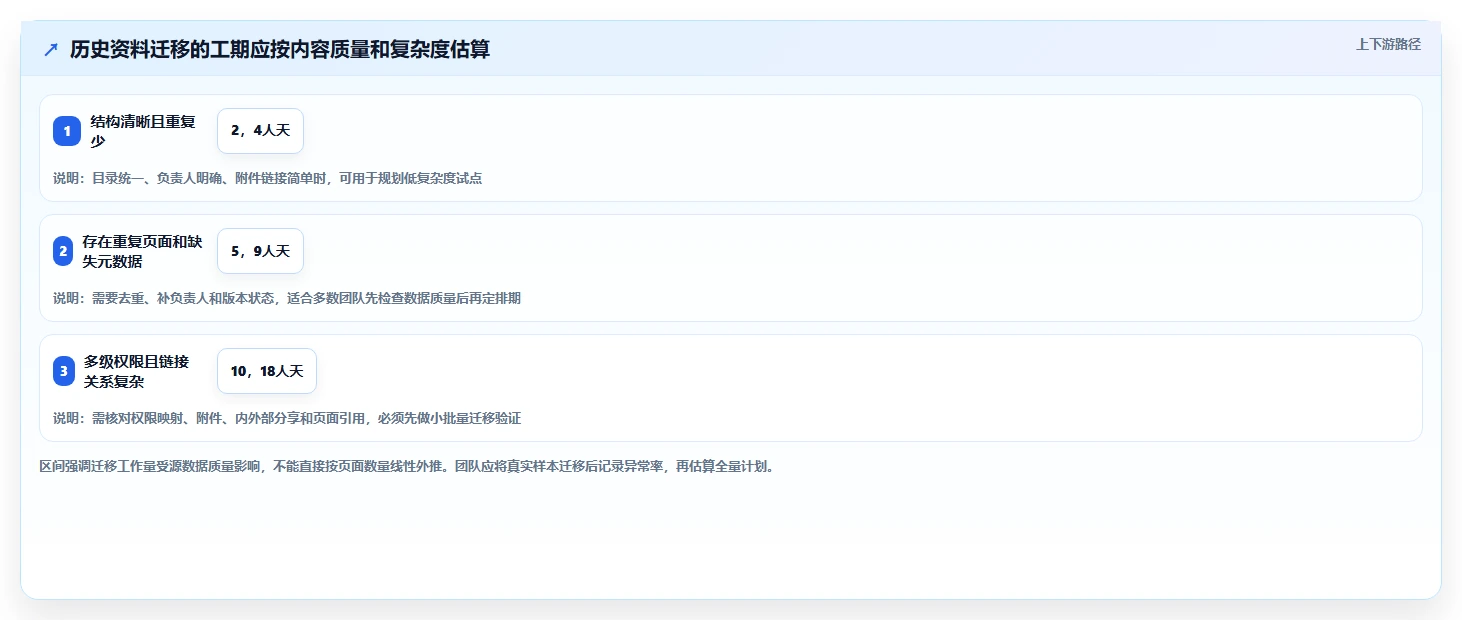Image resolution: width=1462 pixels, height=620 pixels.
Task: Select the 存在重复页面和缺失元数据 label
Action: (143, 251)
